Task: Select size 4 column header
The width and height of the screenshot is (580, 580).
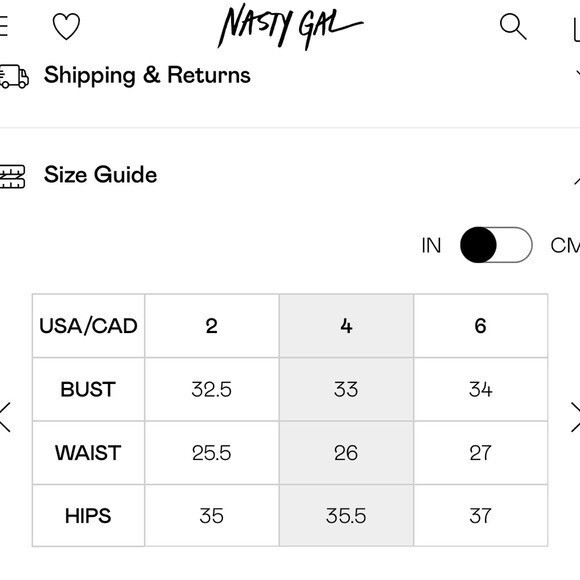Action: pos(346,326)
